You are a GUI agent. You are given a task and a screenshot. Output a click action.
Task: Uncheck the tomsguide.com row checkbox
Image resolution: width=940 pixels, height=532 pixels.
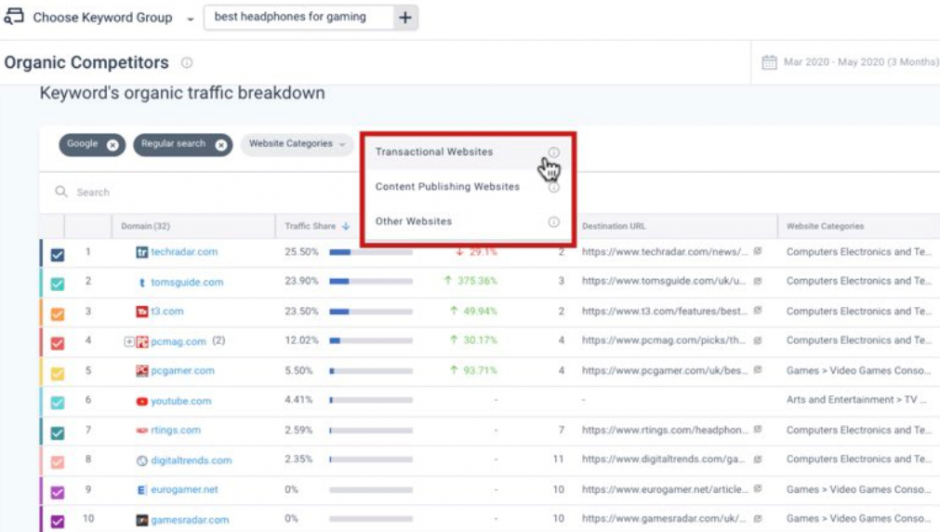click(58, 284)
